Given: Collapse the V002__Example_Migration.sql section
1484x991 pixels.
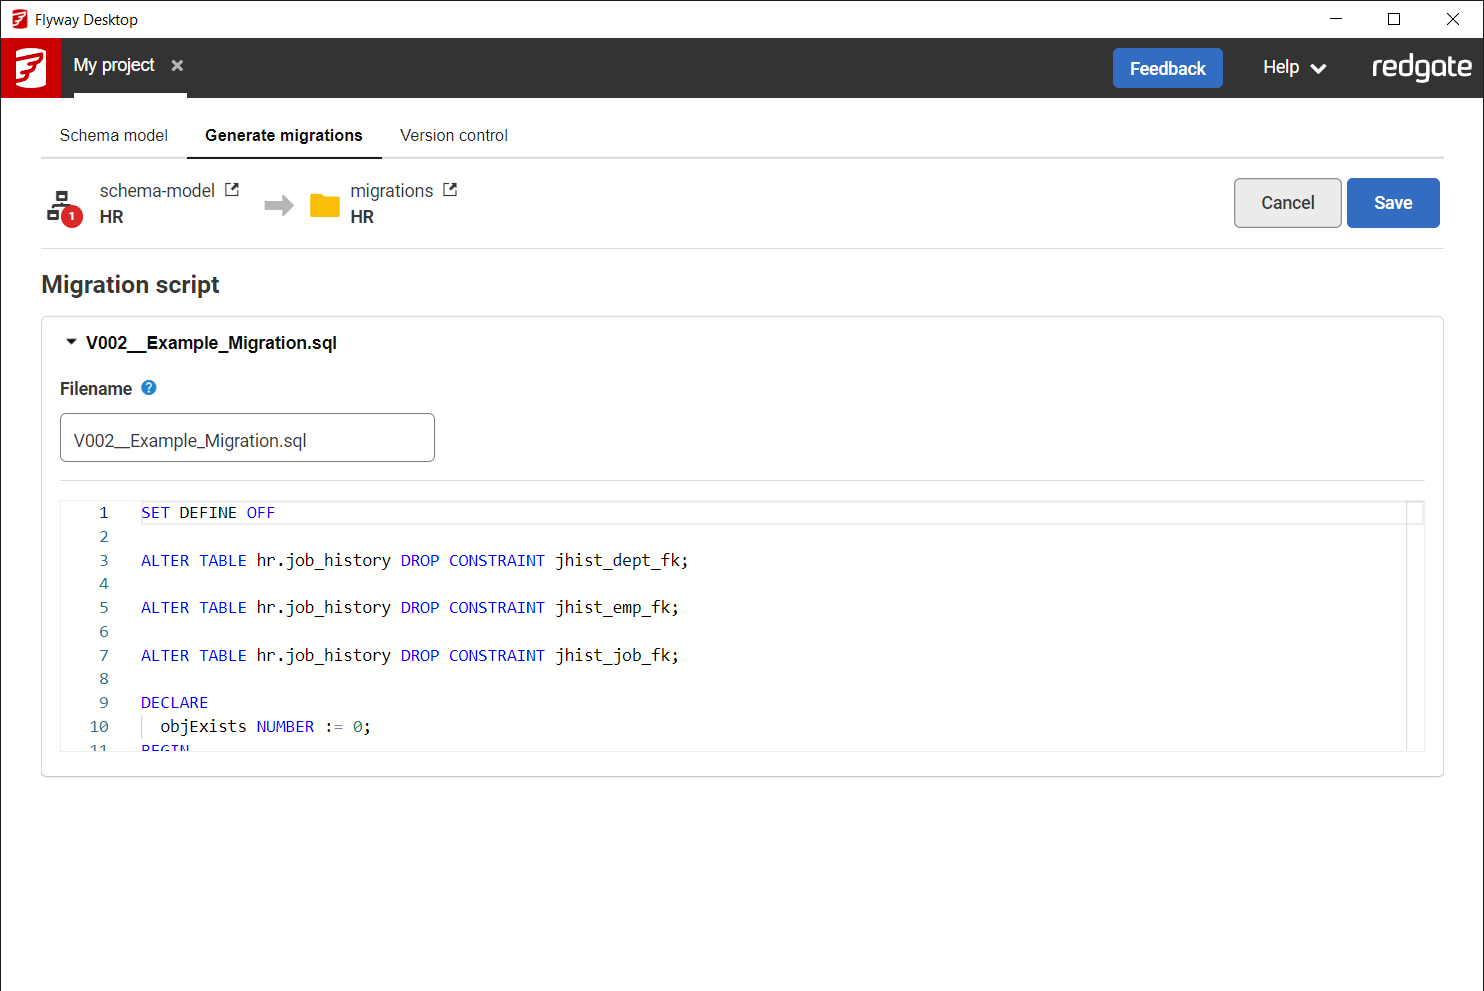Looking at the screenshot, I should (71, 342).
